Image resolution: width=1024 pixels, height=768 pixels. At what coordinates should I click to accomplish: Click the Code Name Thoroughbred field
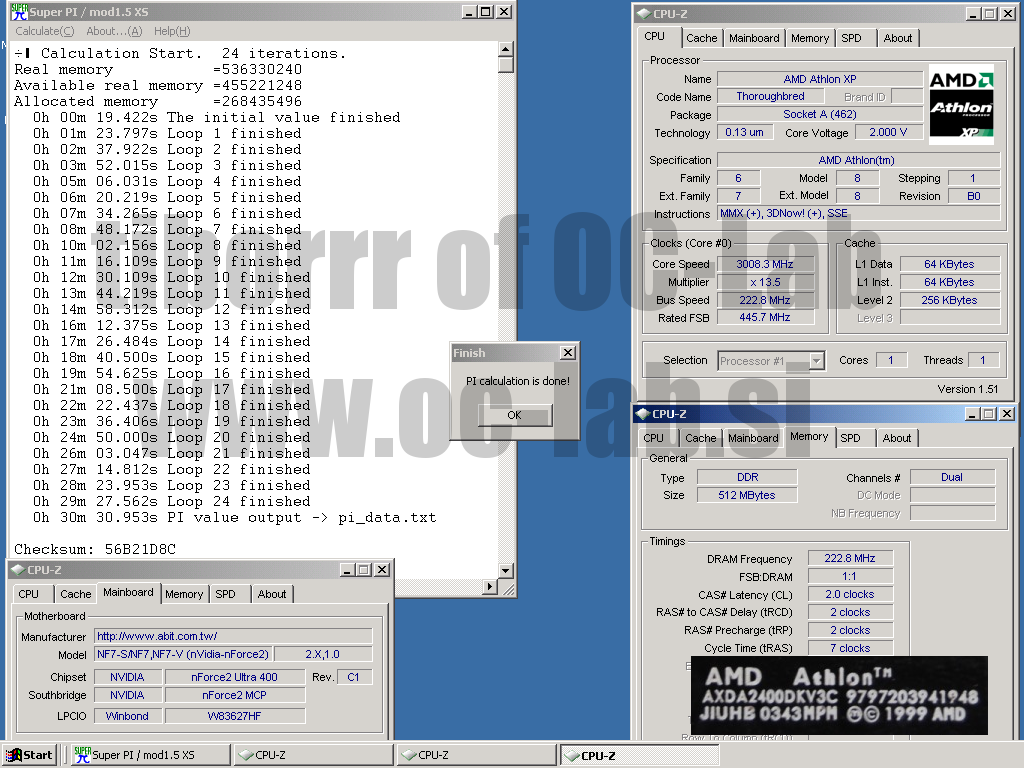771,96
